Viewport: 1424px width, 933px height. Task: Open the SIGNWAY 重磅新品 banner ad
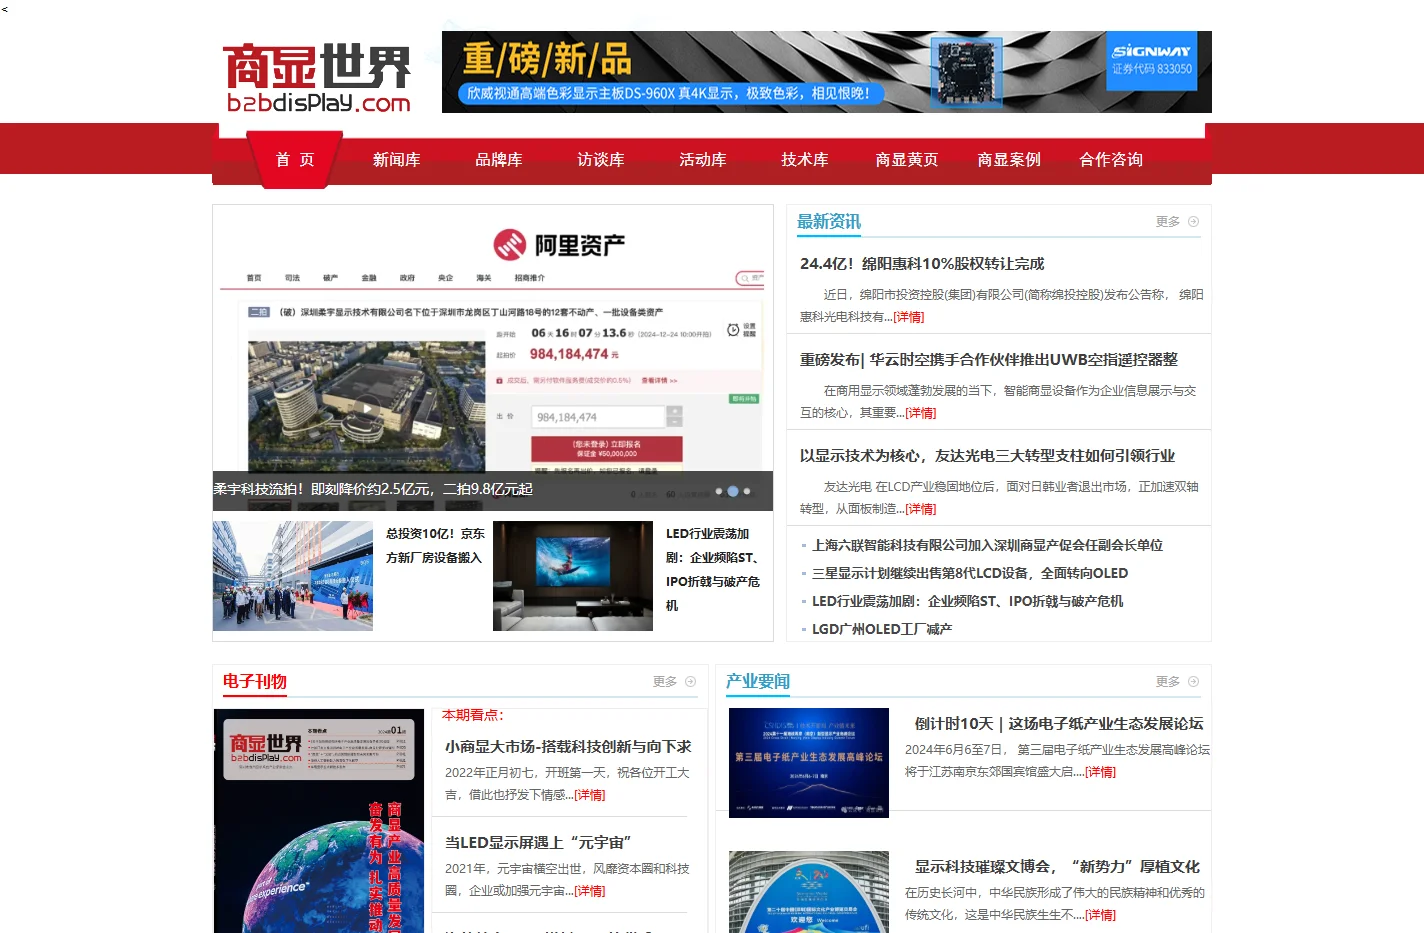(827, 72)
